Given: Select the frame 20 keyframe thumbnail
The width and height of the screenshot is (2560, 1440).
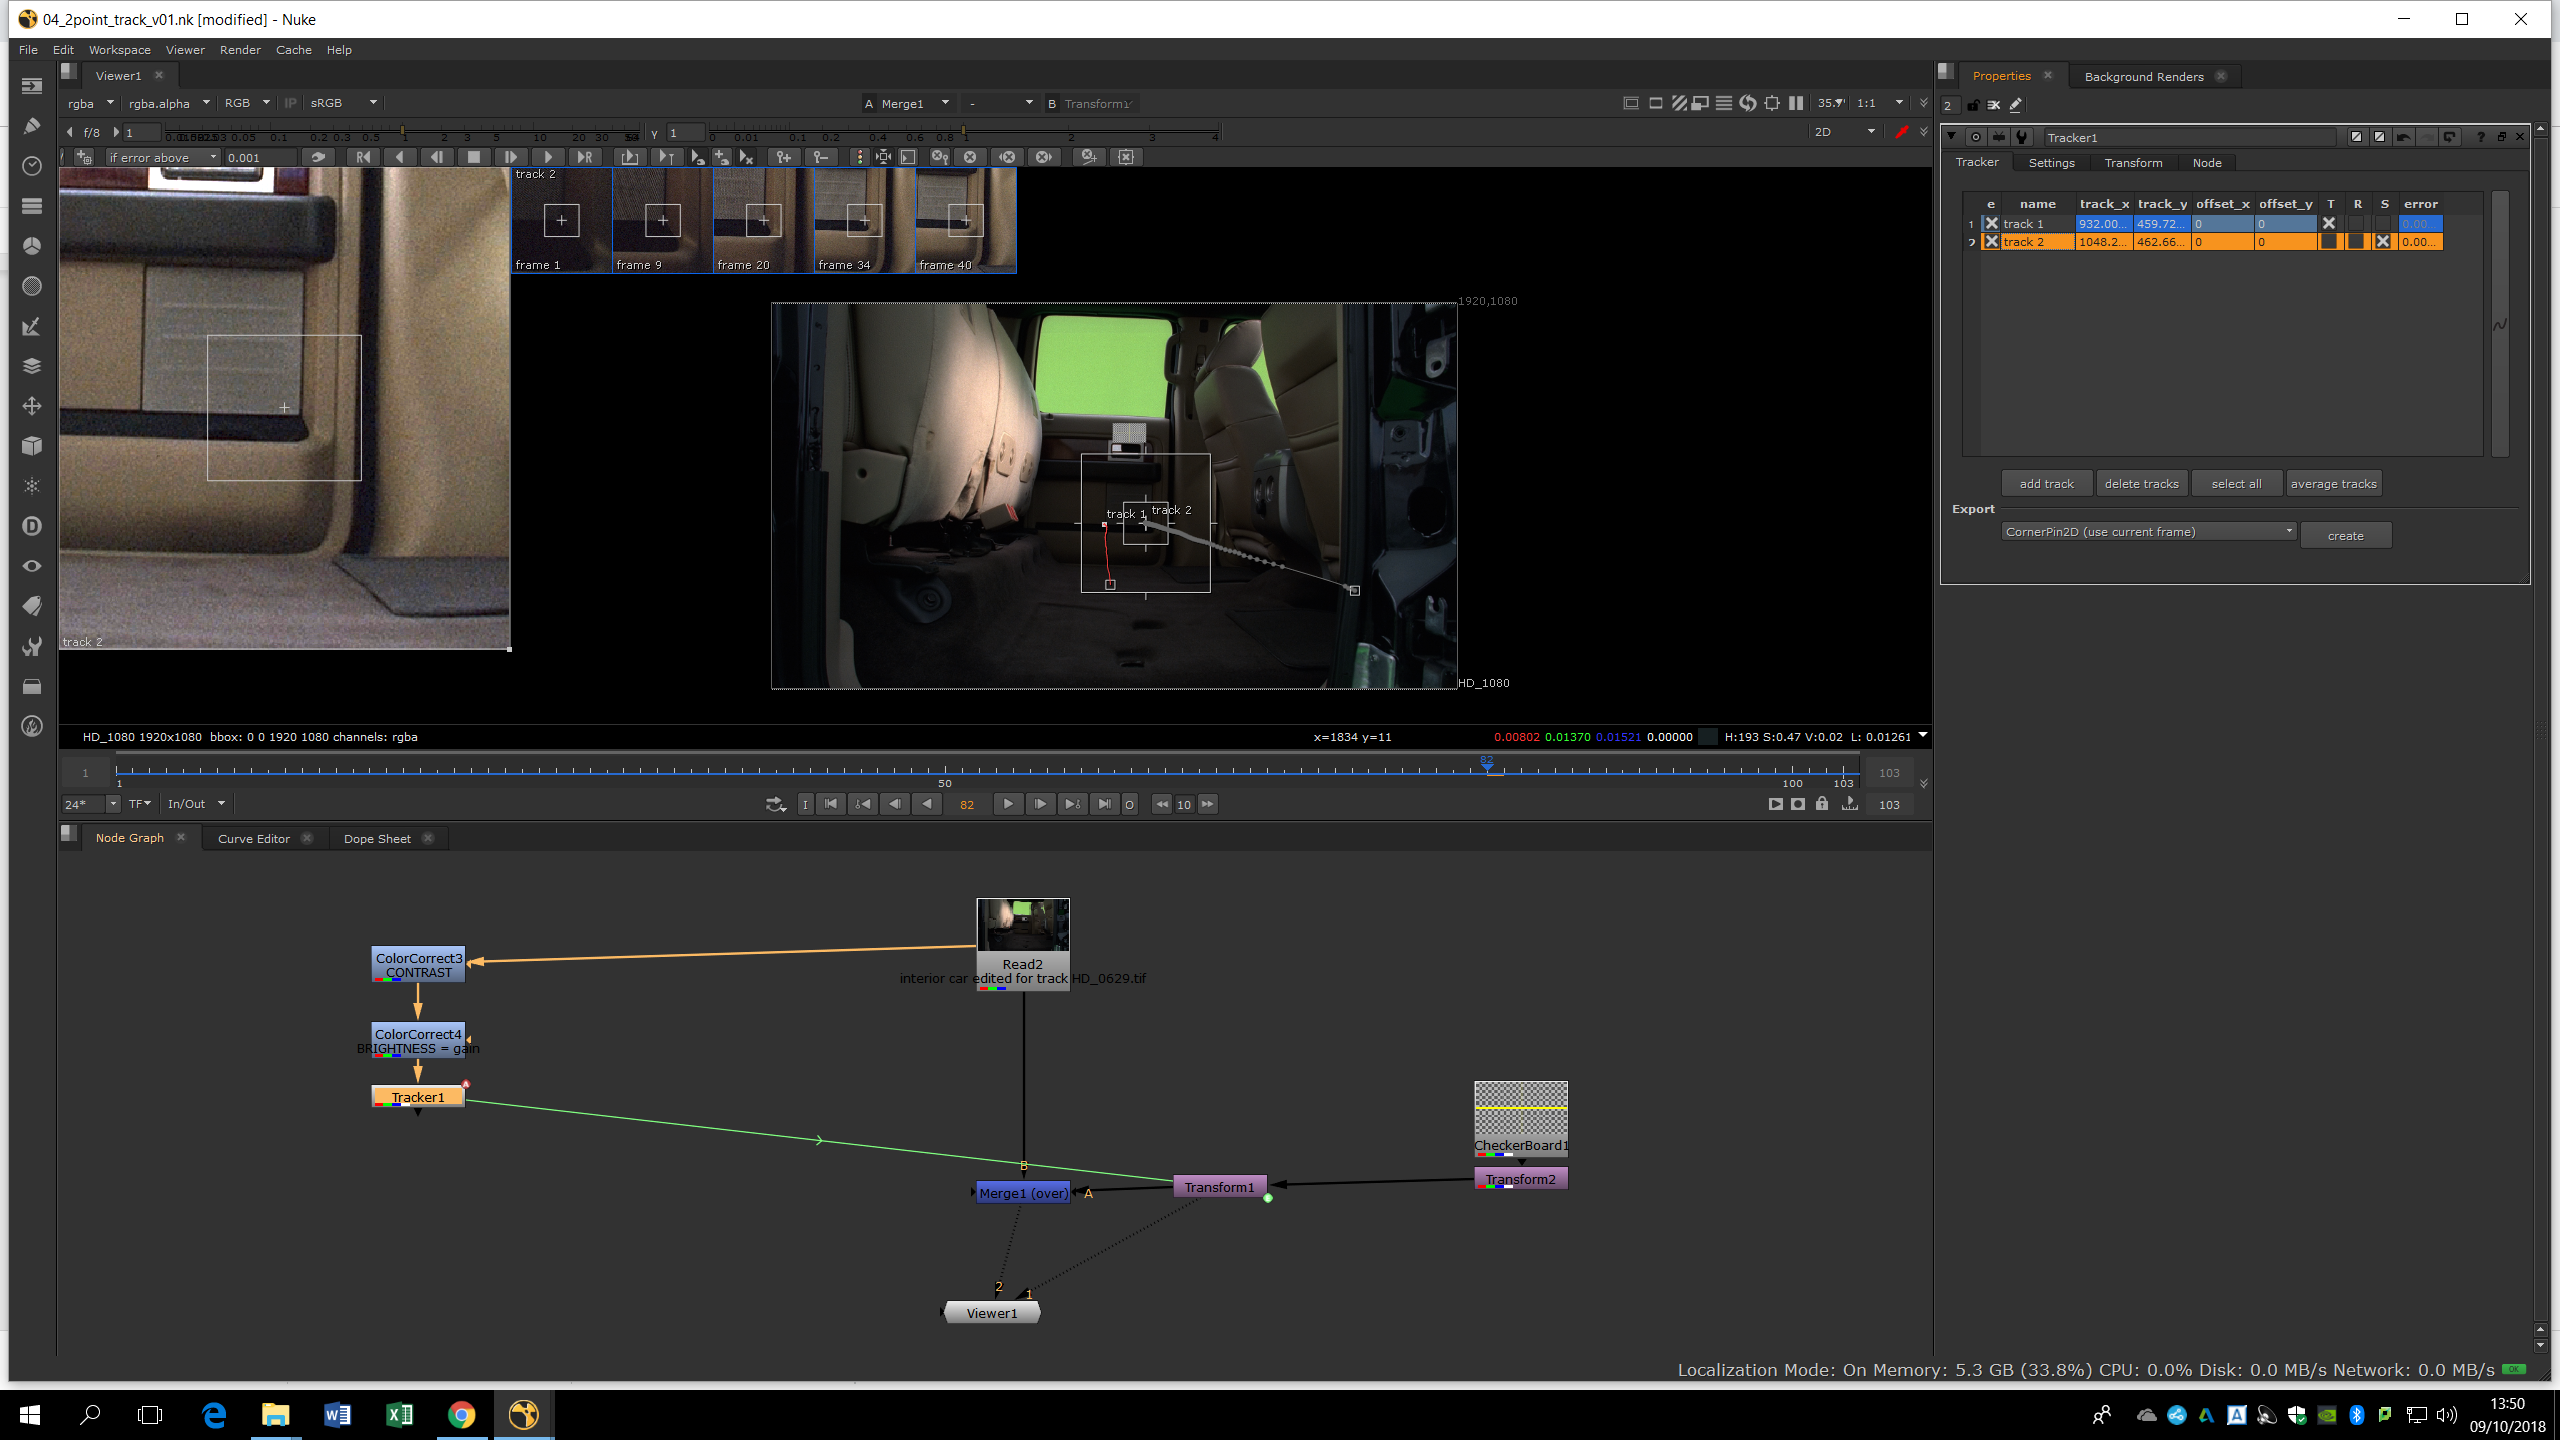Looking at the screenshot, I should click(x=763, y=220).
